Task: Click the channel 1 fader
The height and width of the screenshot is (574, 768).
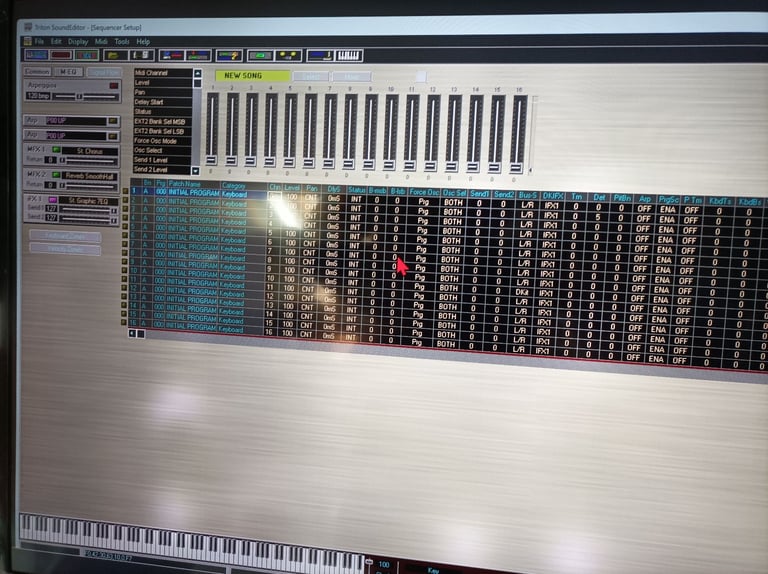Action: pos(212,129)
